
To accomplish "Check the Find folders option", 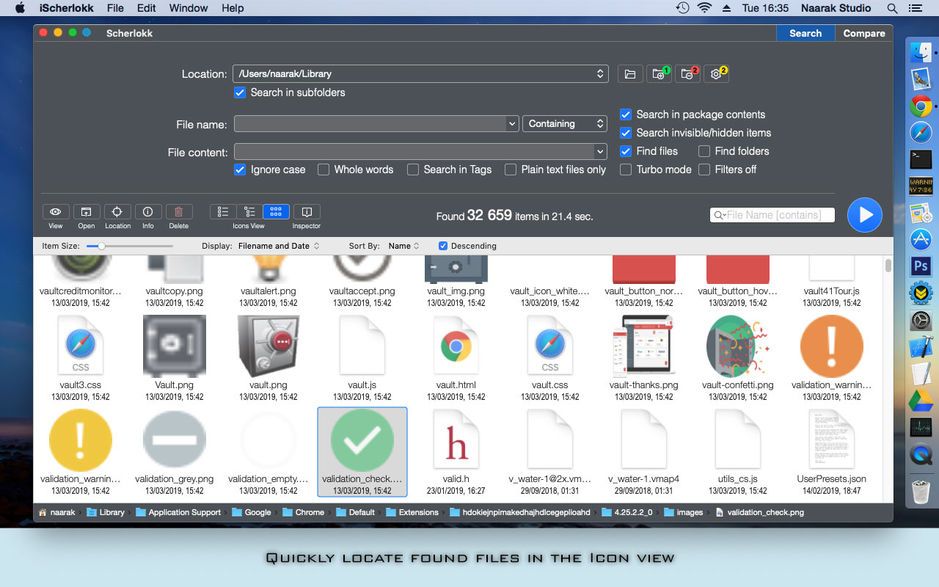I will [705, 151].
